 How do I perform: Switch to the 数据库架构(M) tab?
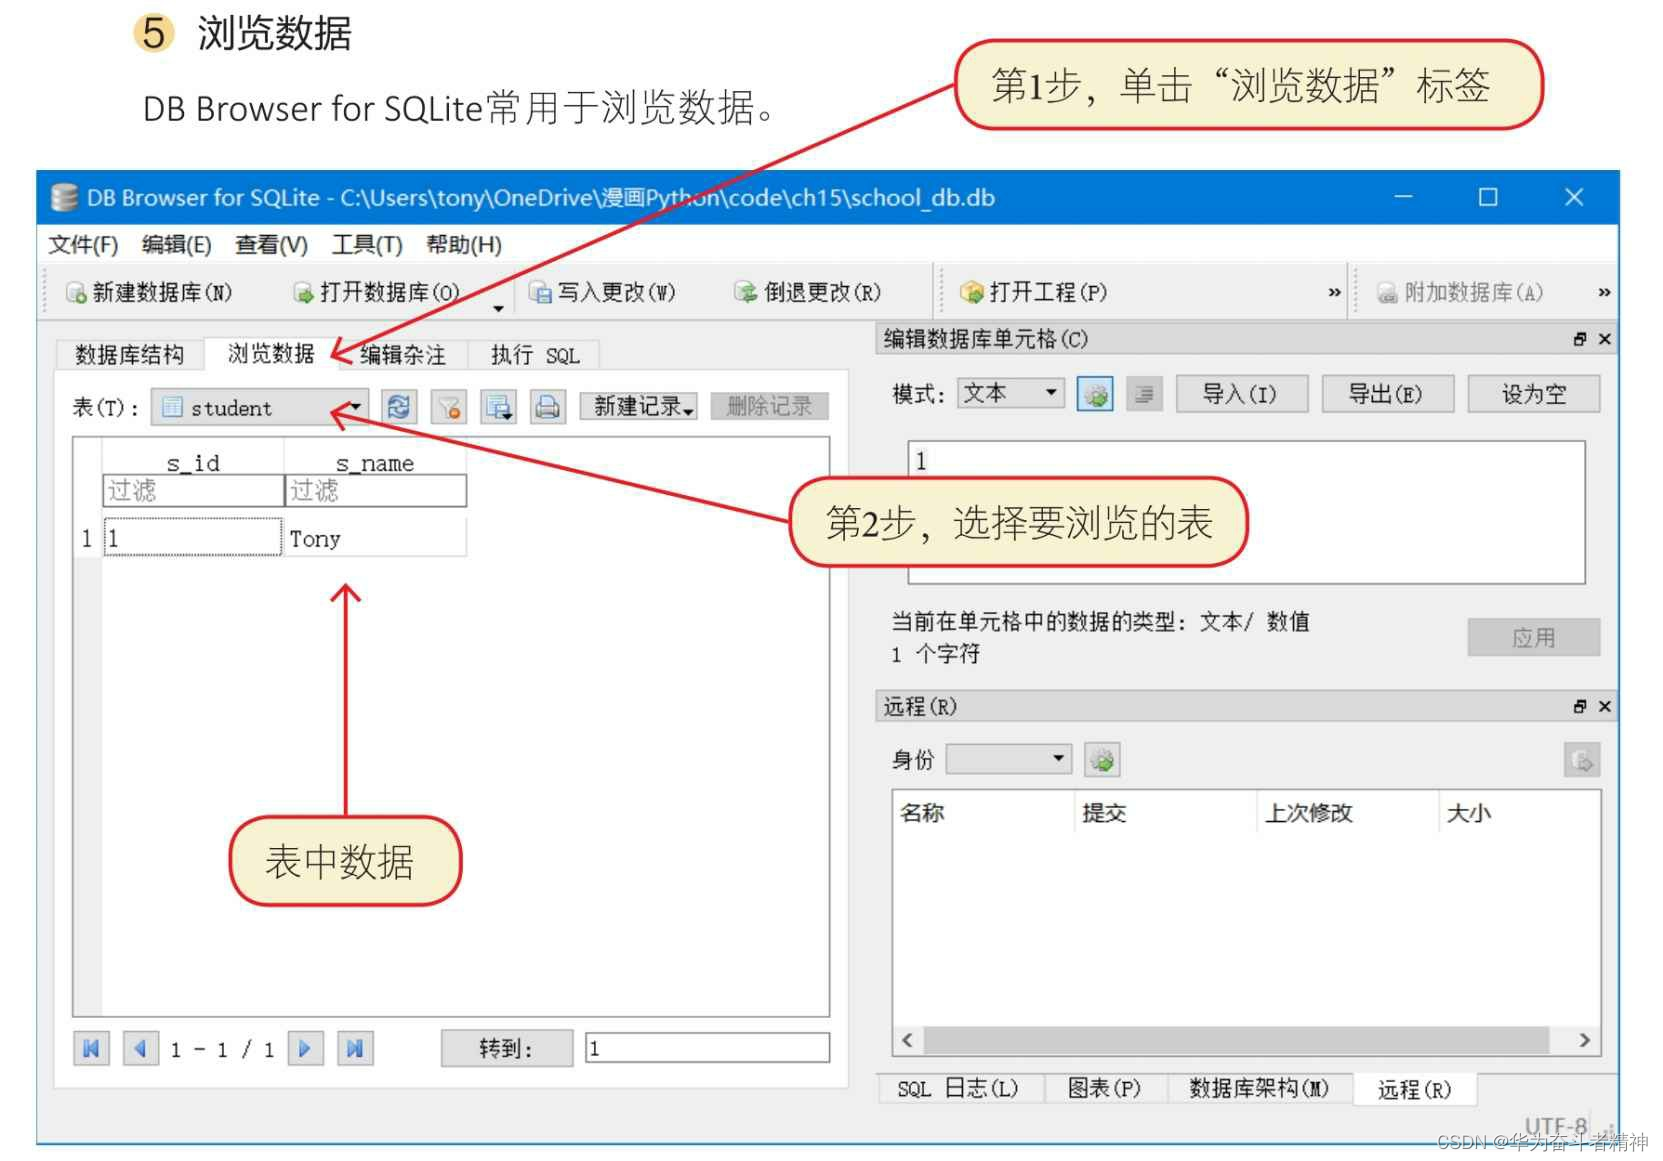[1259, 1088]
